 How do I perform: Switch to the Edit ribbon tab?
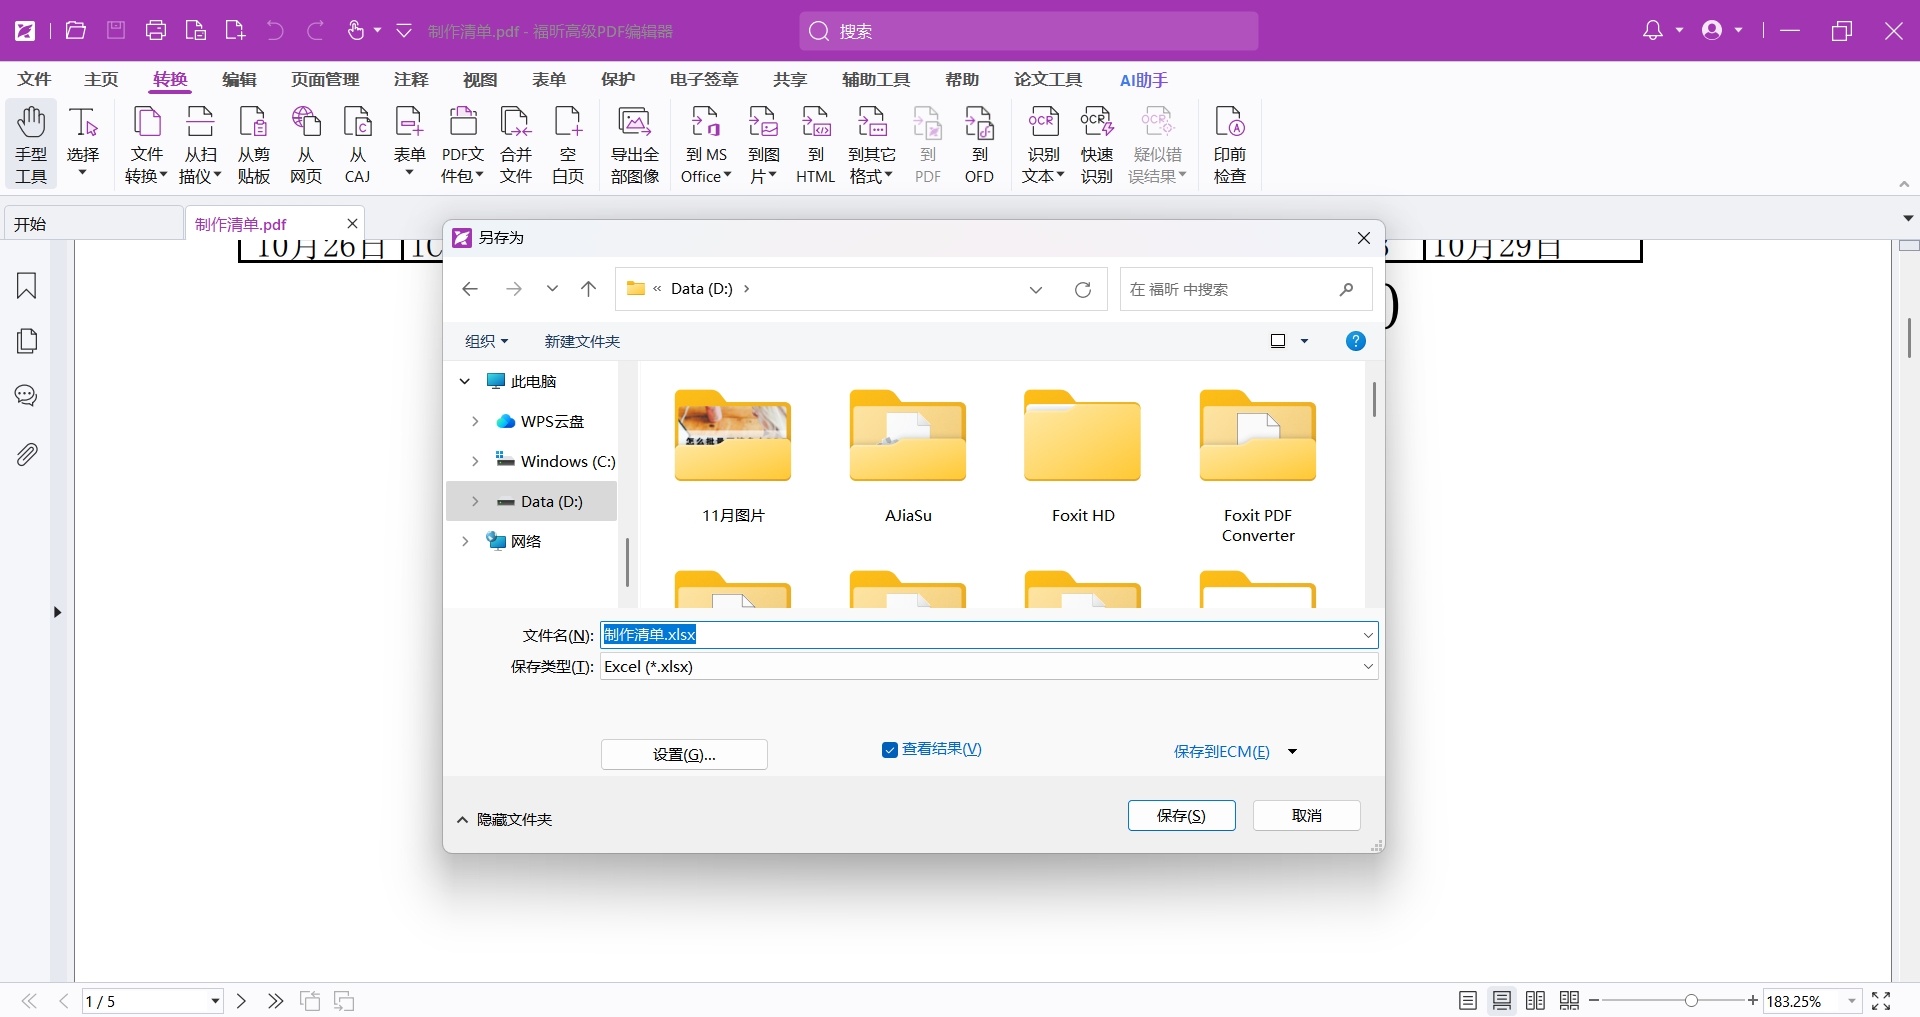(239, 80)
